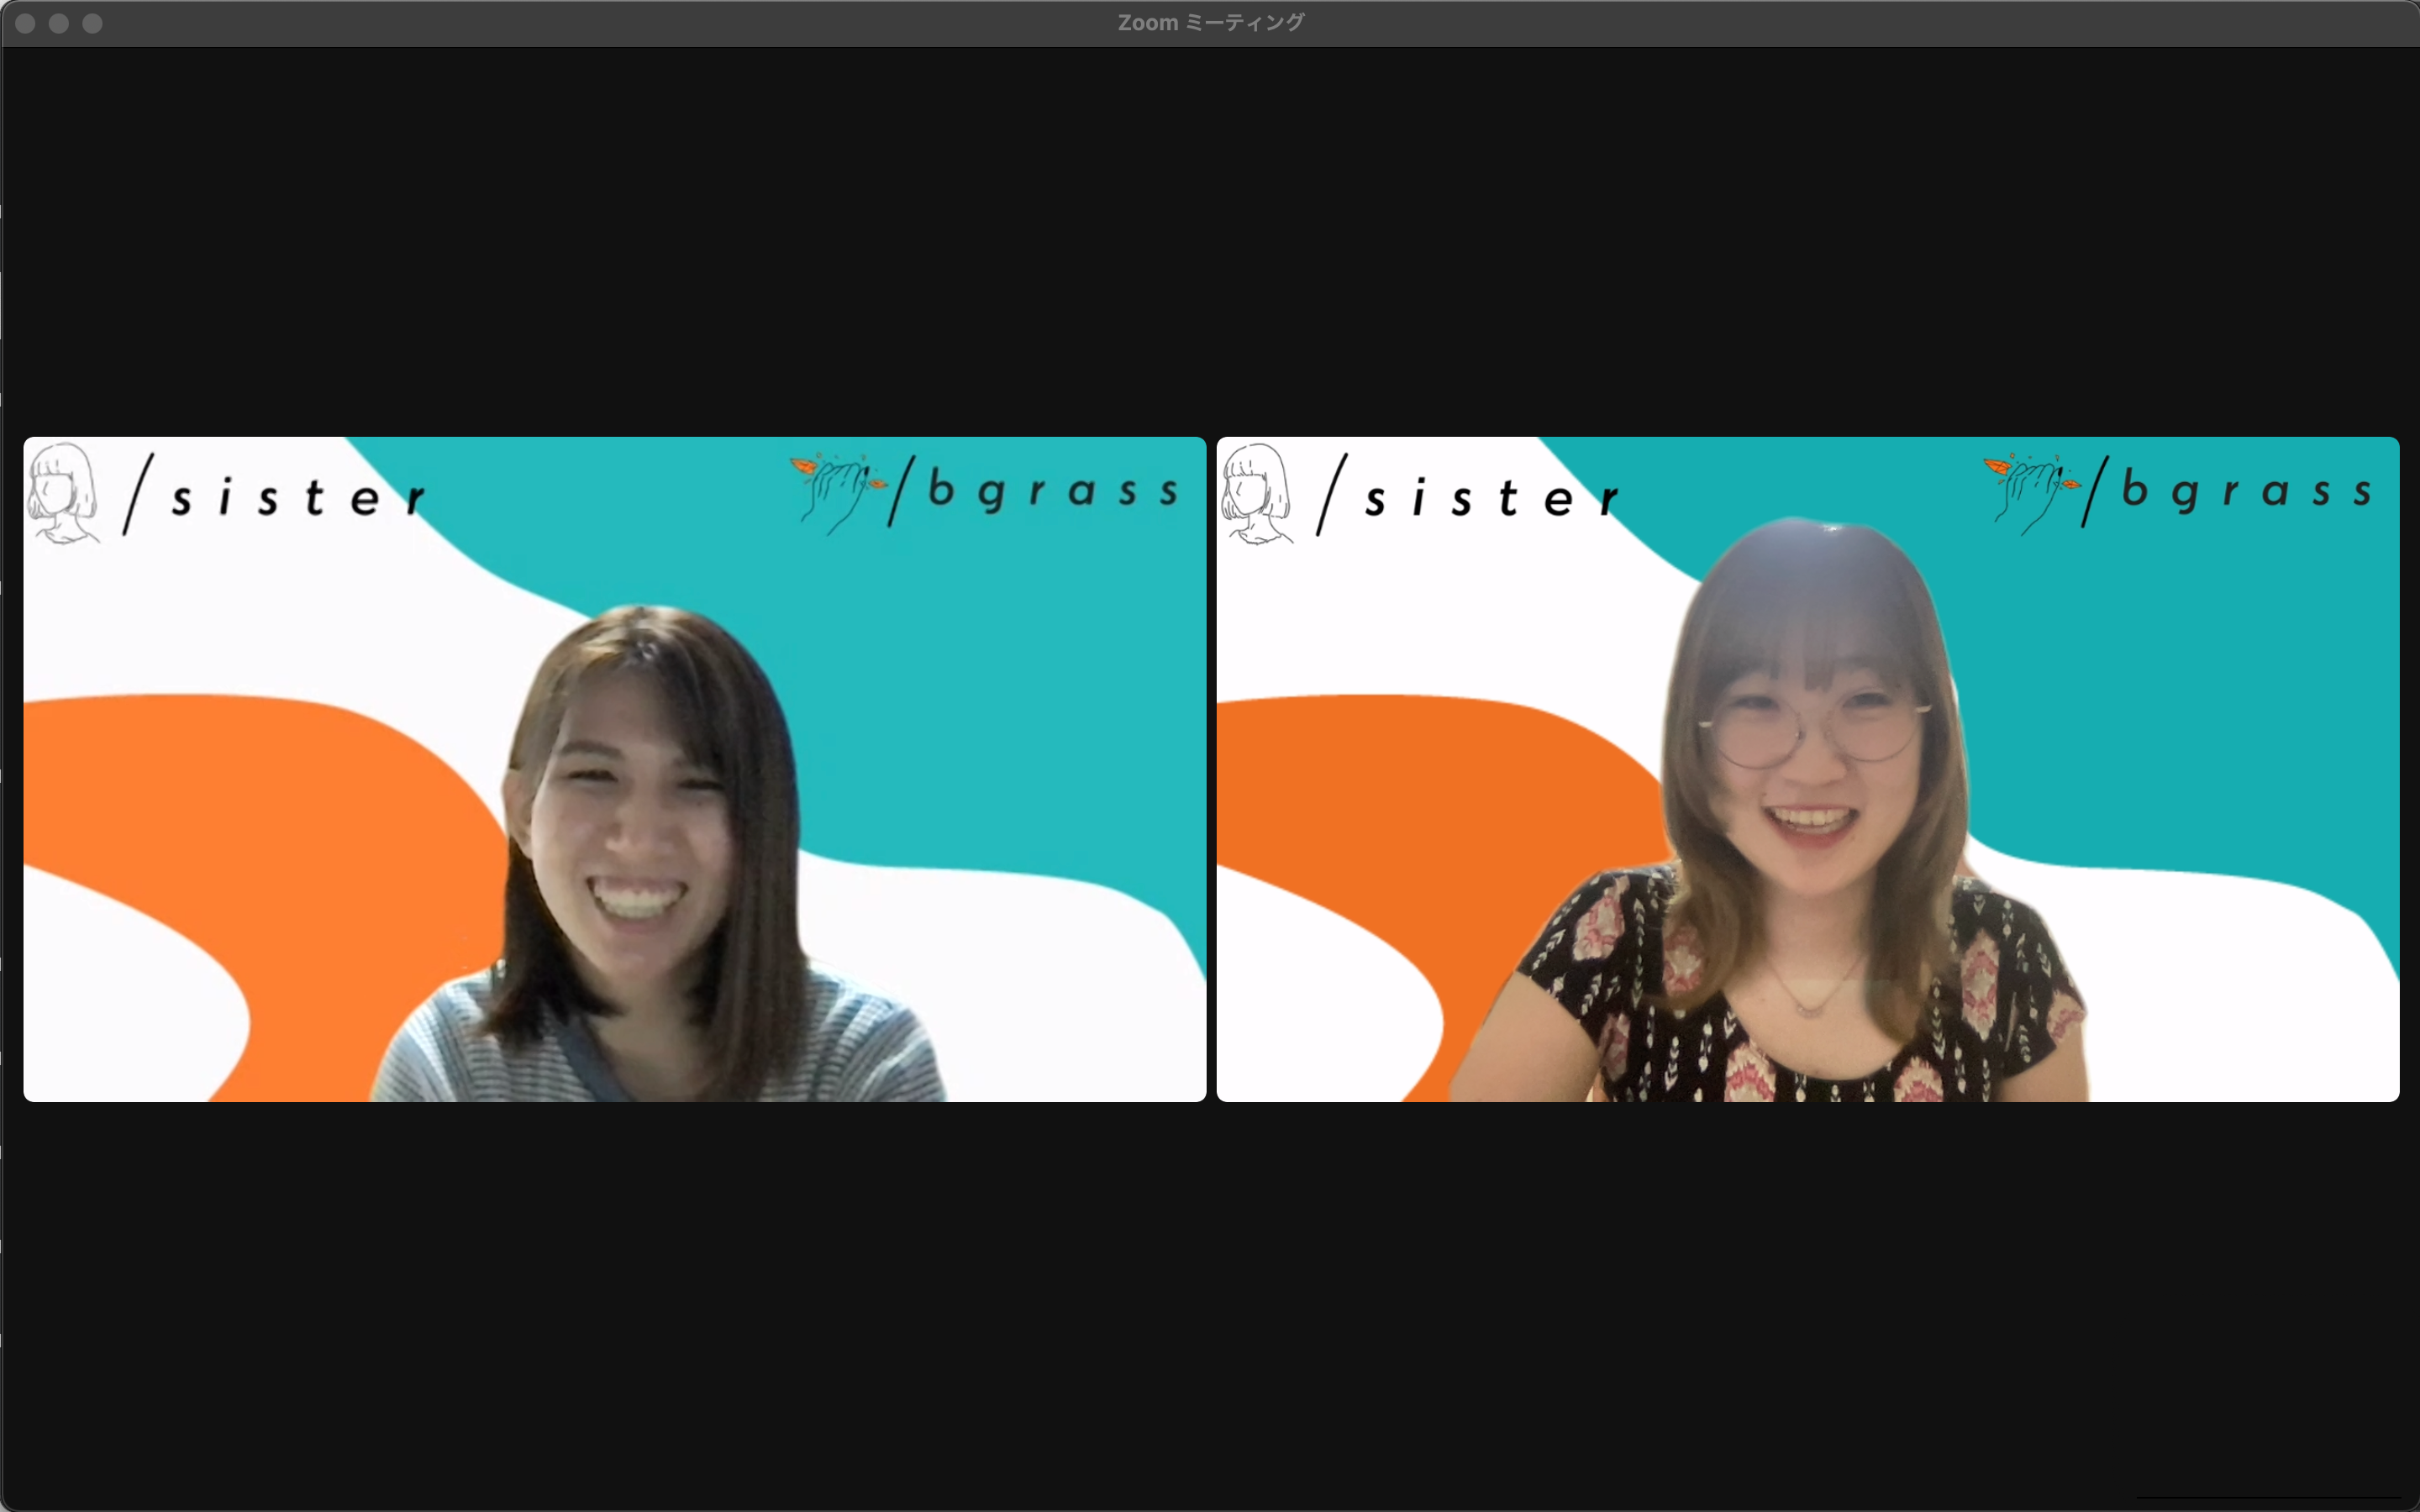Click the close window button in title bar
The image size is (2420, 1512).
click(26, 23)
